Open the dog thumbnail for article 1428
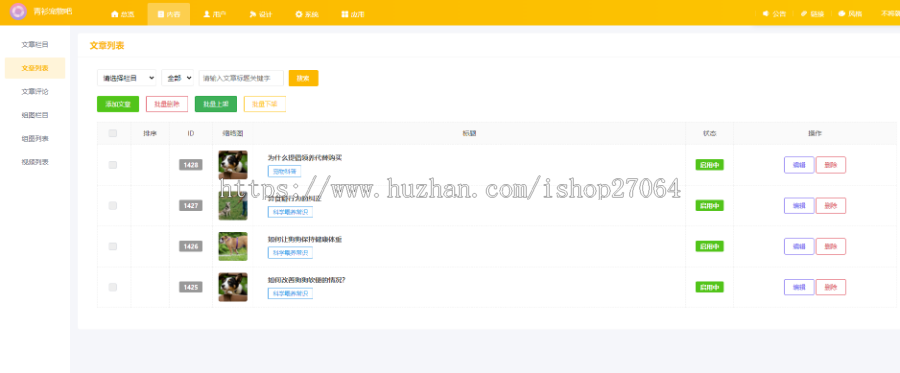 [x=233, y=165]
